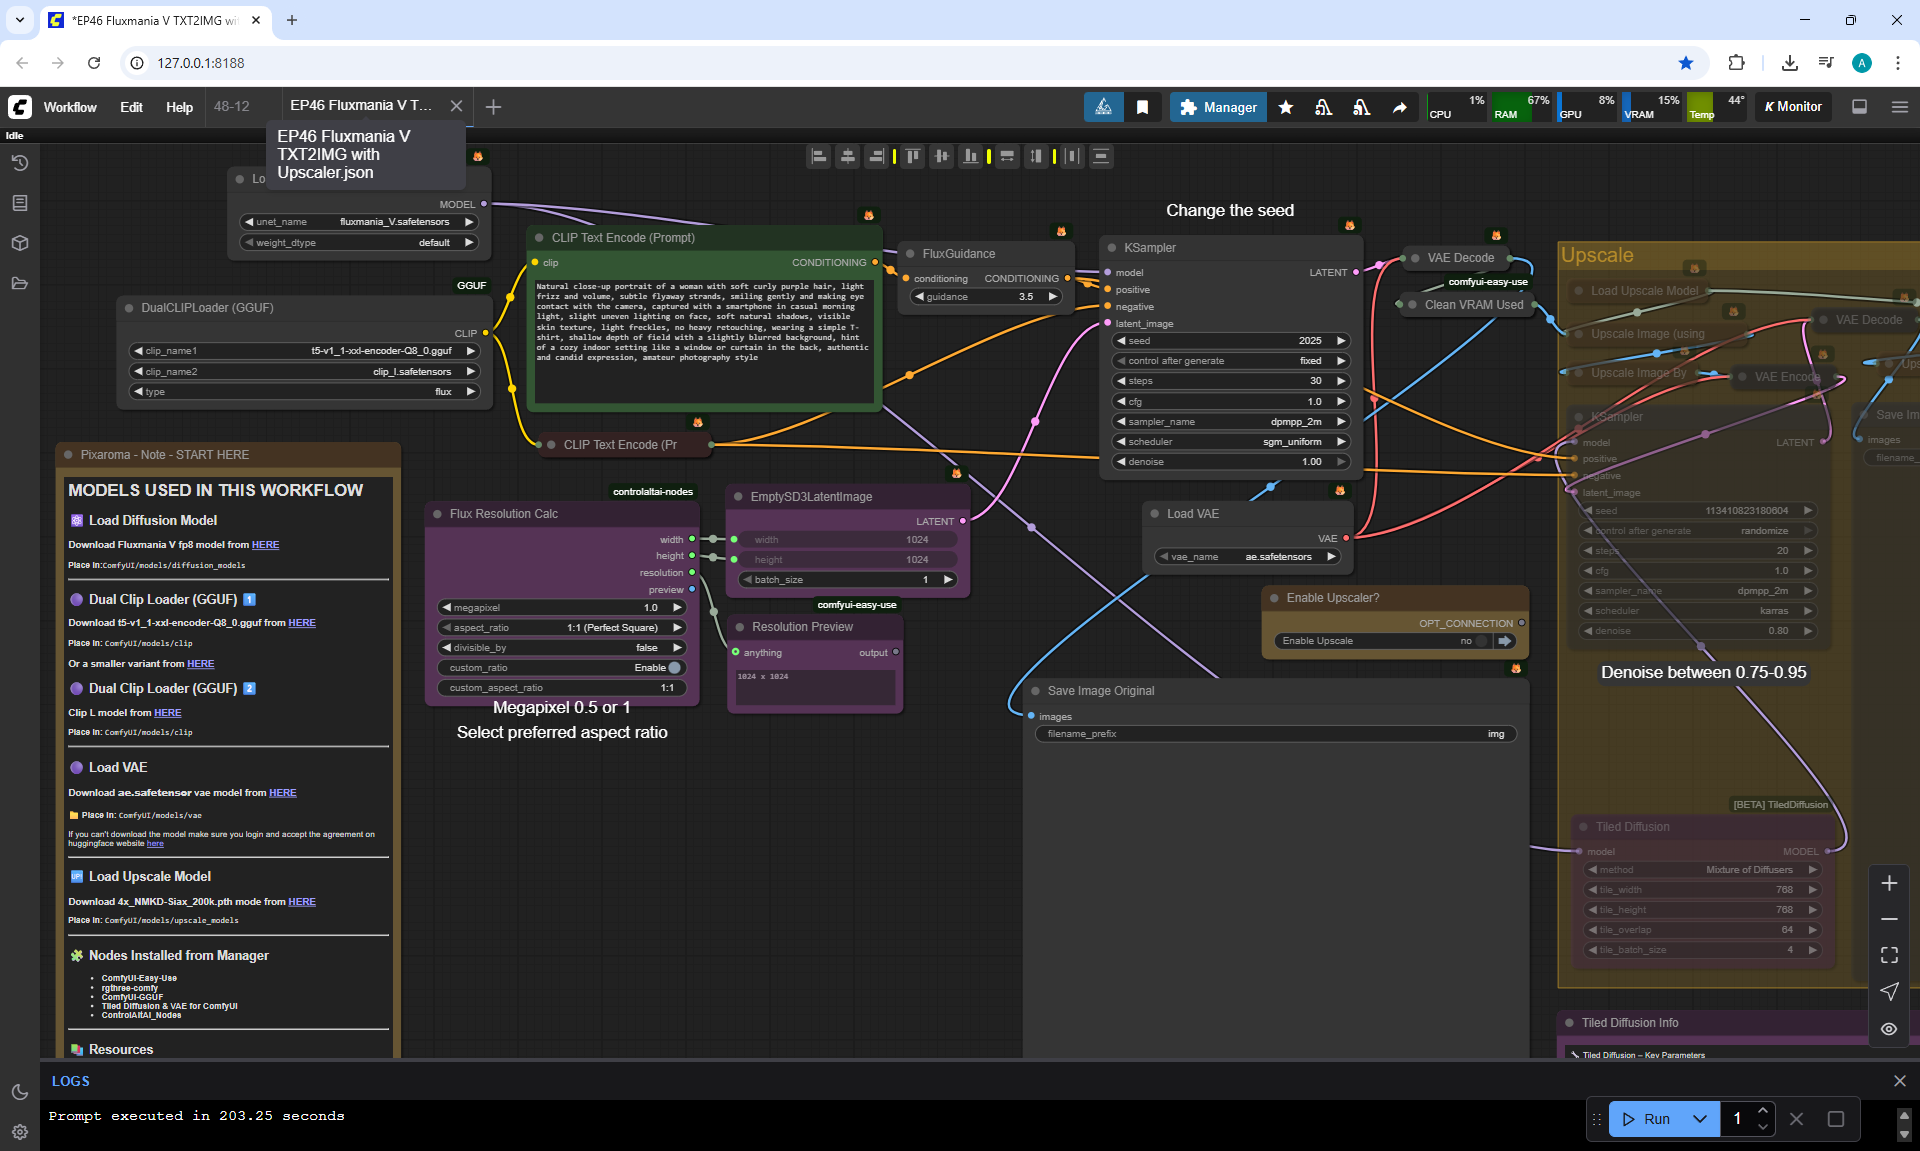Click the fit view icon on canvas
The width and height of the screenshot is (1920, 1151).
click(x=1889, y=955)
